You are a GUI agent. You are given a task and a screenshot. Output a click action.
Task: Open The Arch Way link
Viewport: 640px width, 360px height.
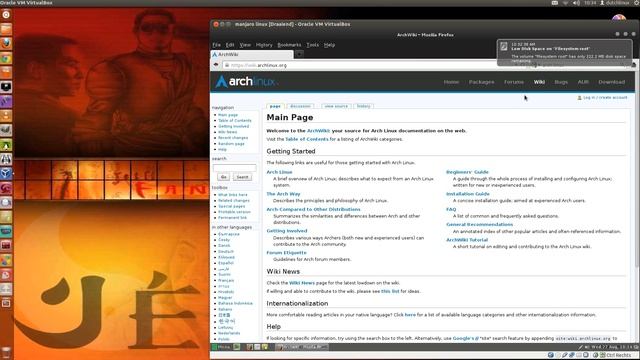pos(283,194)
